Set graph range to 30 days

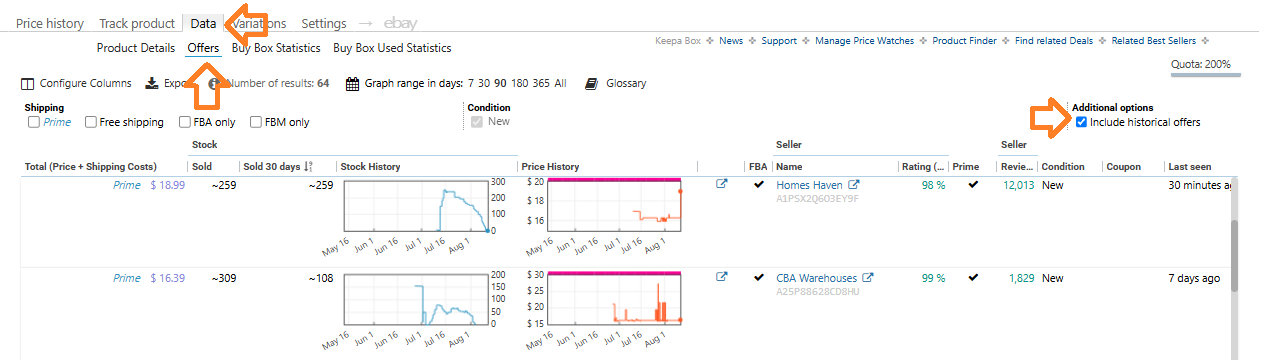485,84
